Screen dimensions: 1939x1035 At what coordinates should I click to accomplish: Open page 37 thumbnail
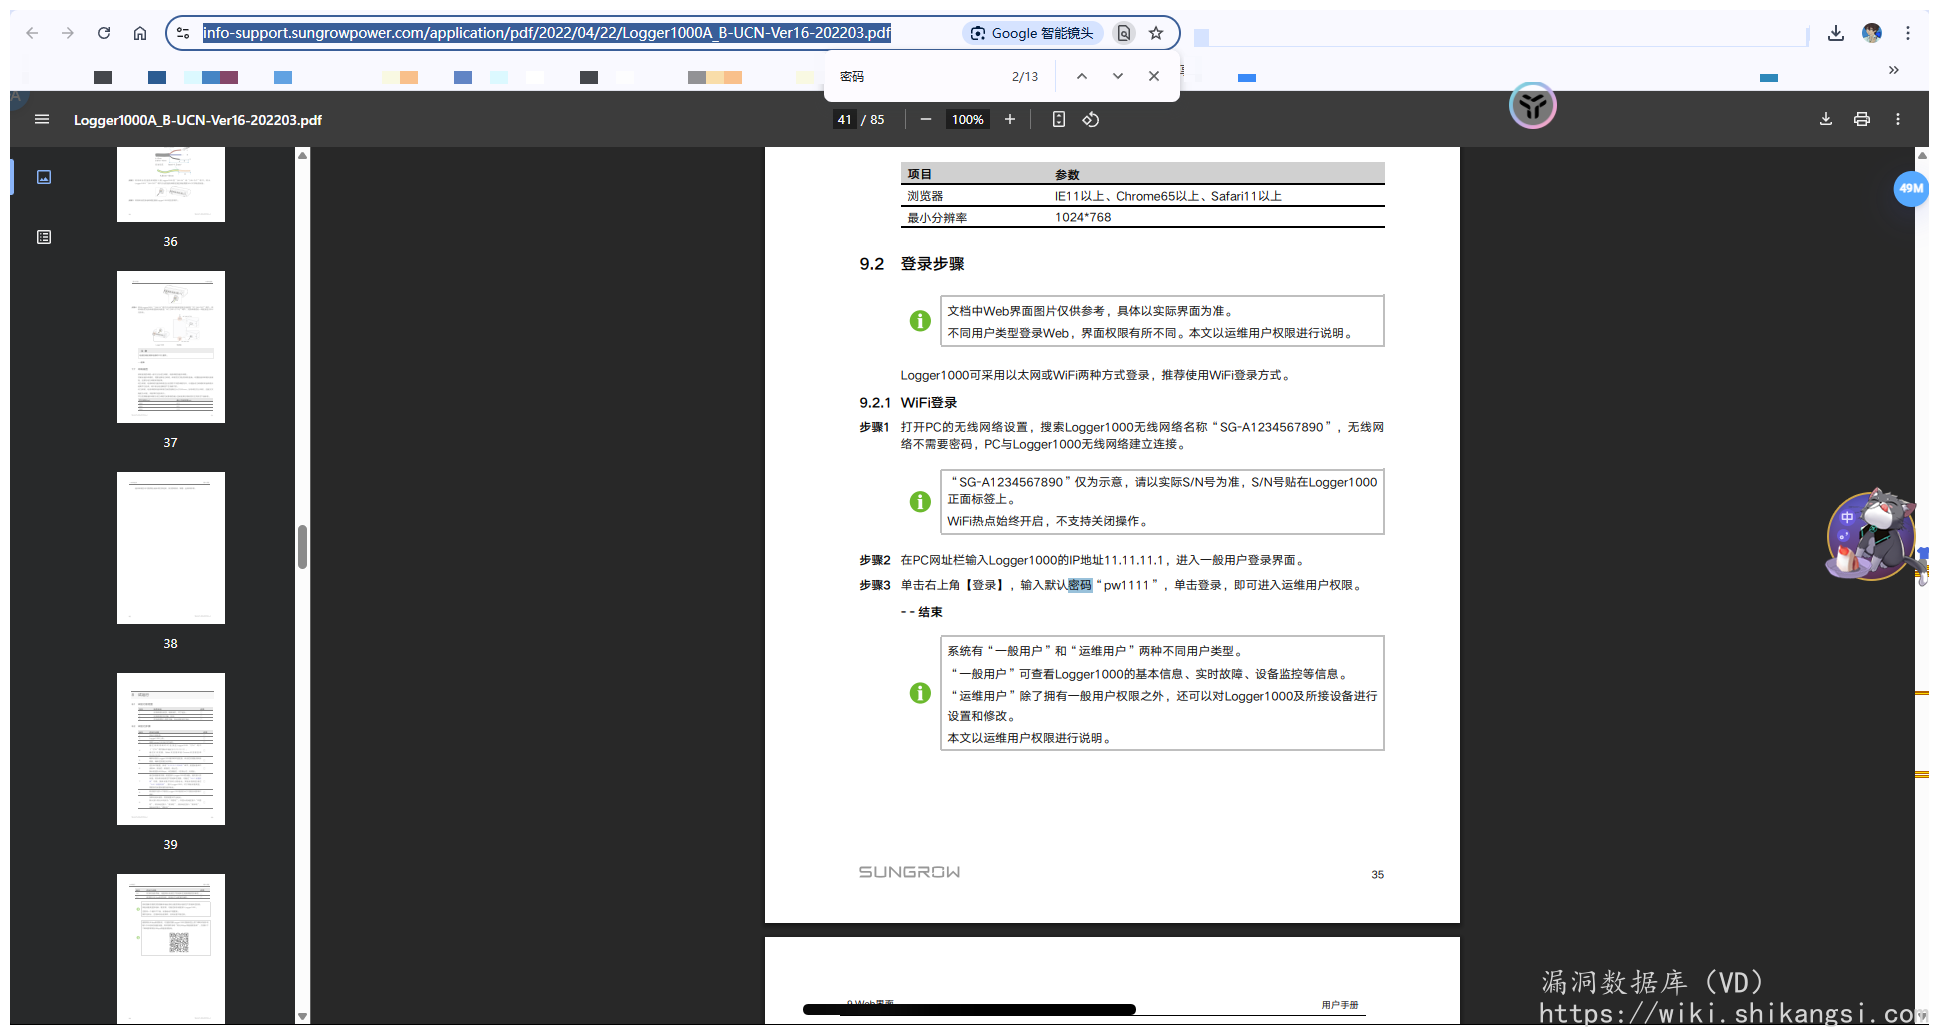point(171,347)
